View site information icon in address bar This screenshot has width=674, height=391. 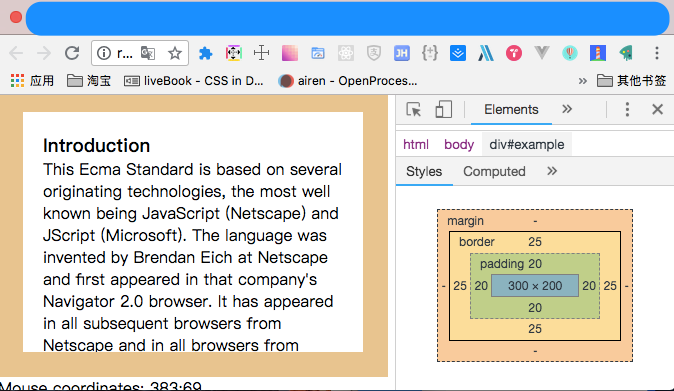[104, 53]
